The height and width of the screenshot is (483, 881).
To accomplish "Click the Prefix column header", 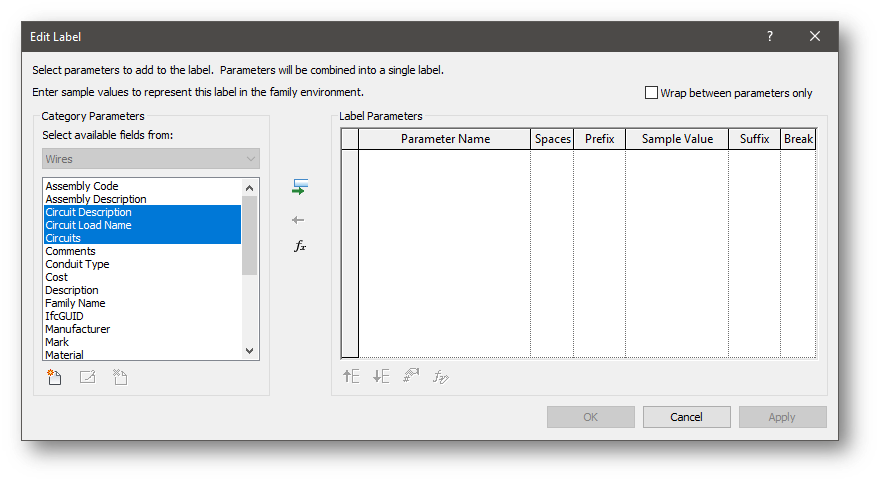I will (x=600, y=139).
